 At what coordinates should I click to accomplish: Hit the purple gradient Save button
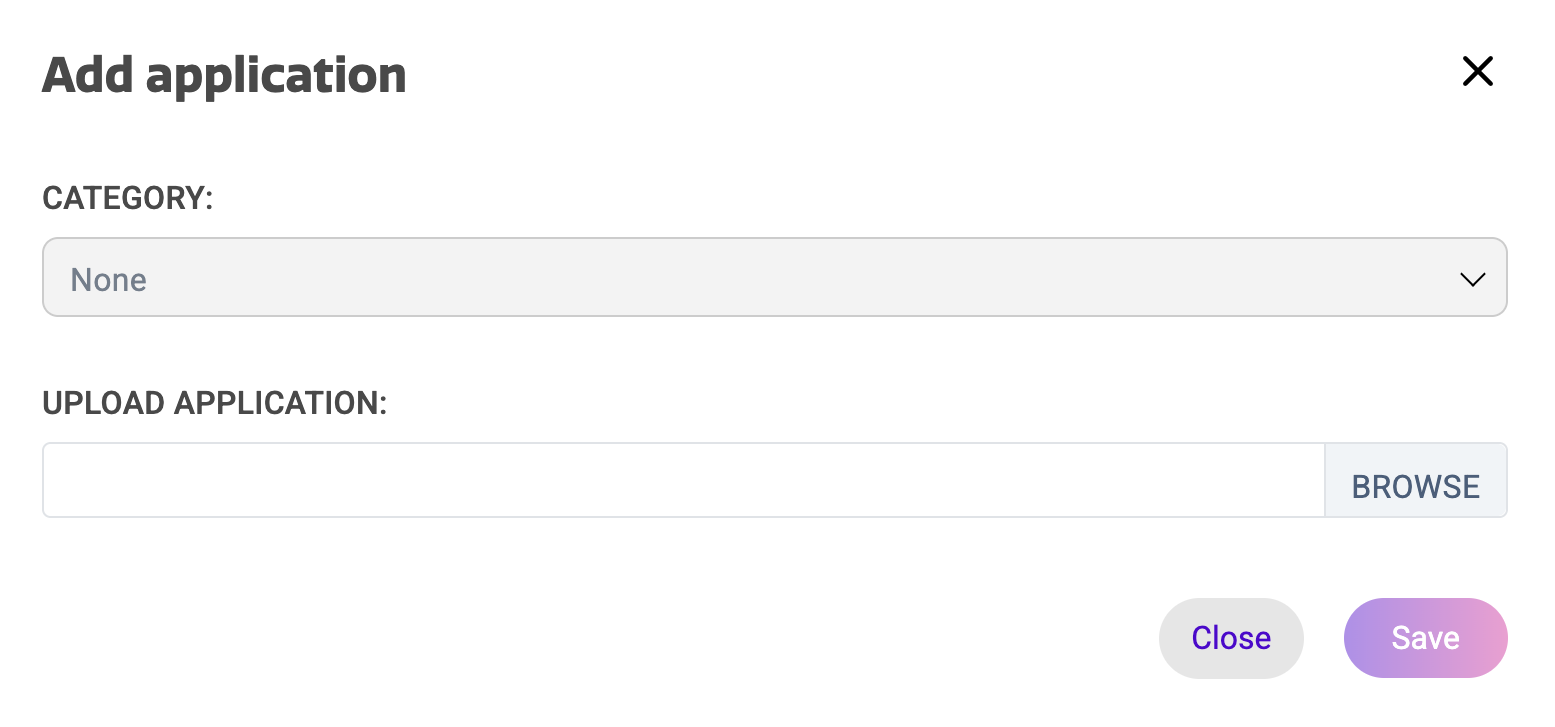pyautogui.click(x=1425, y=638)
